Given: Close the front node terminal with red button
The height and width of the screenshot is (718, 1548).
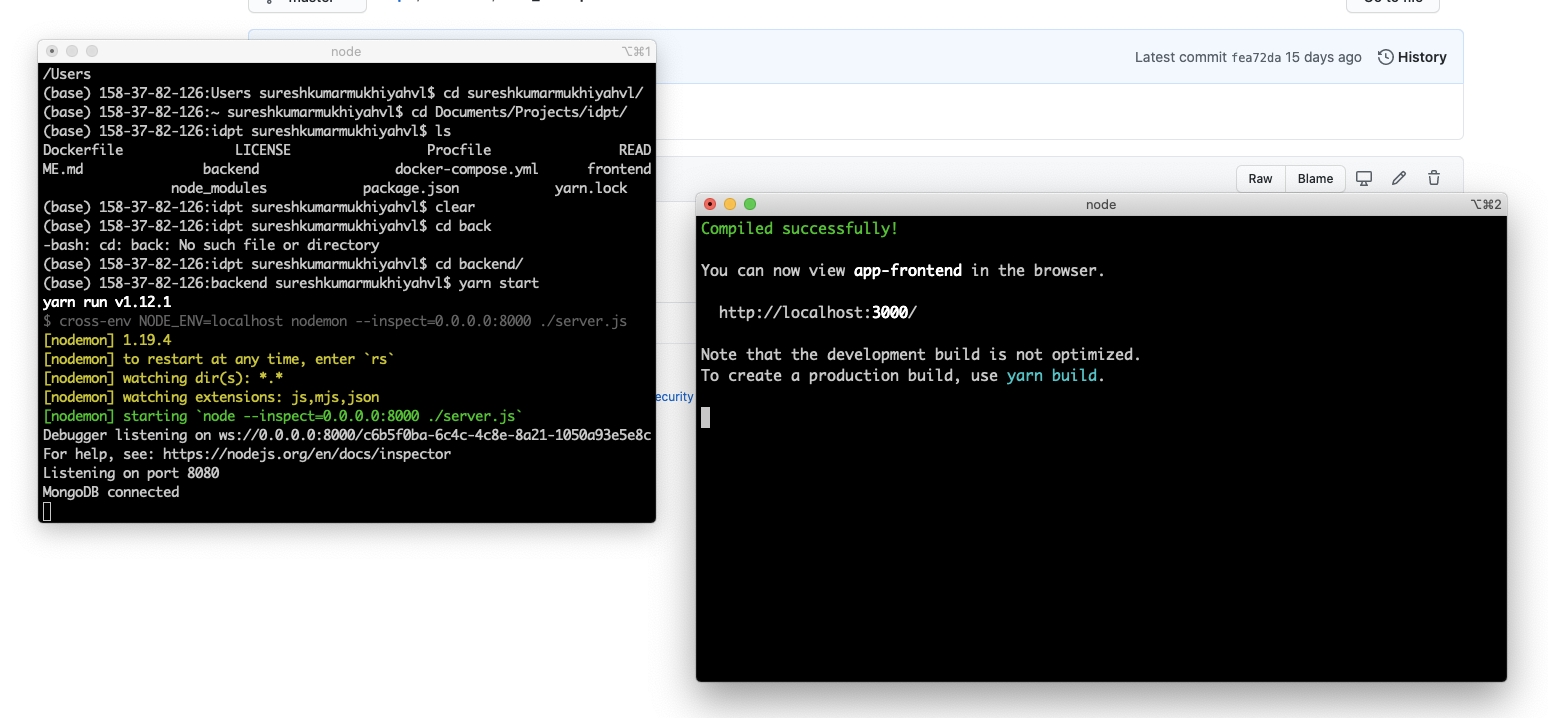Looking at the screenshot, I should (x=710, y=204).
